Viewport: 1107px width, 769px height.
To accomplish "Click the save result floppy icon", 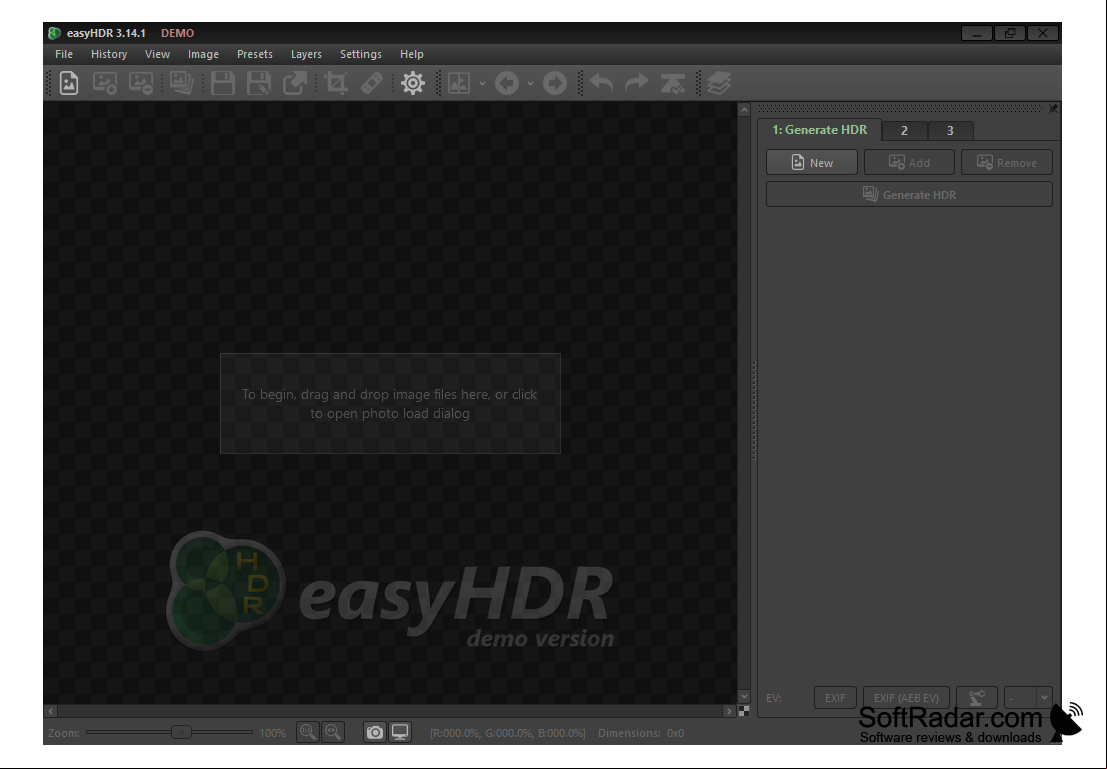I will pos(223,83).
